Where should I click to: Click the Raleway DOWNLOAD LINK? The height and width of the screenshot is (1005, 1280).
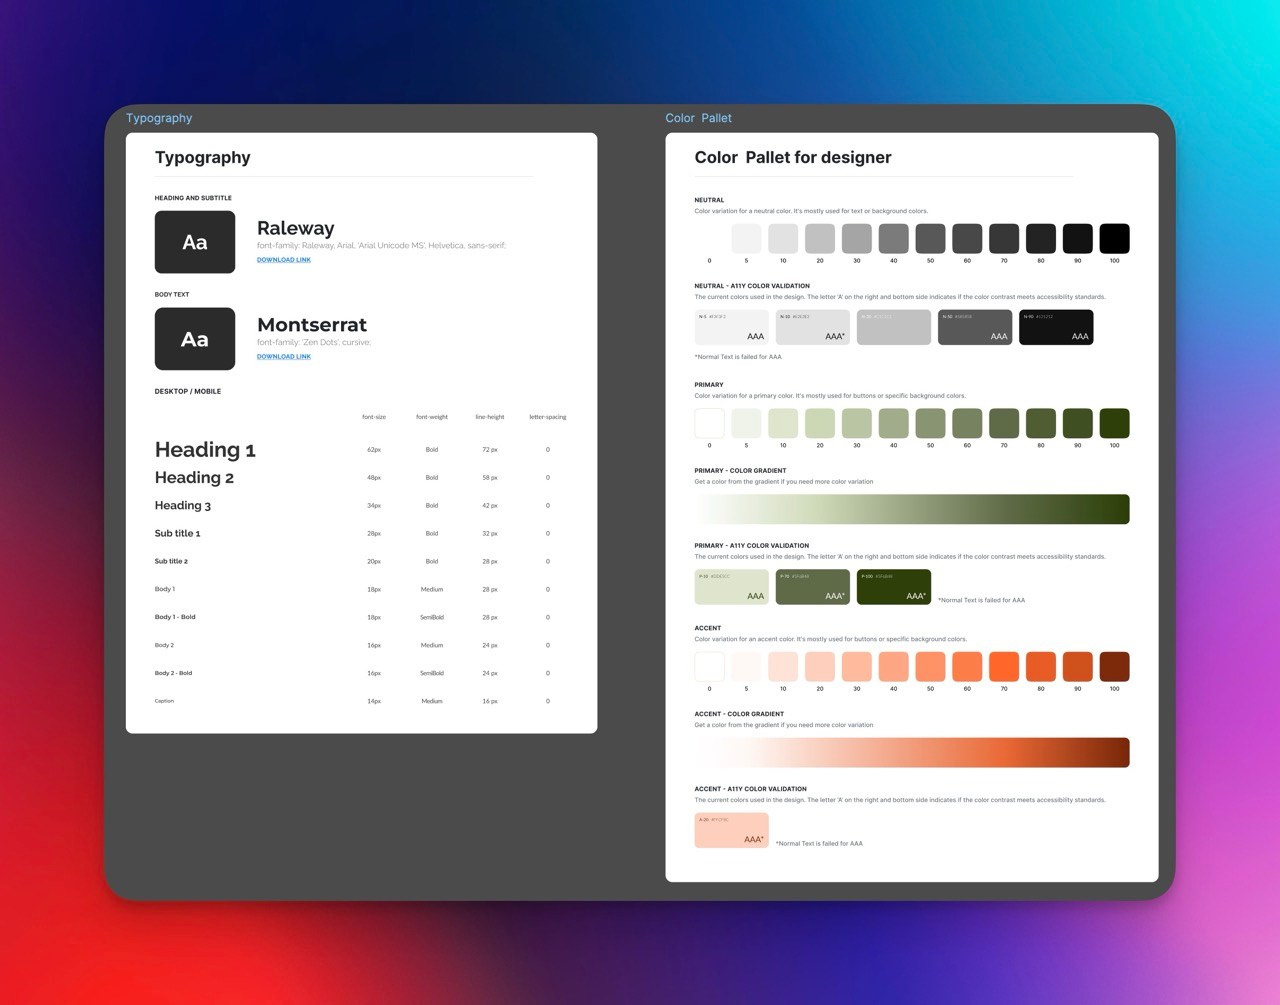[284, 260]
